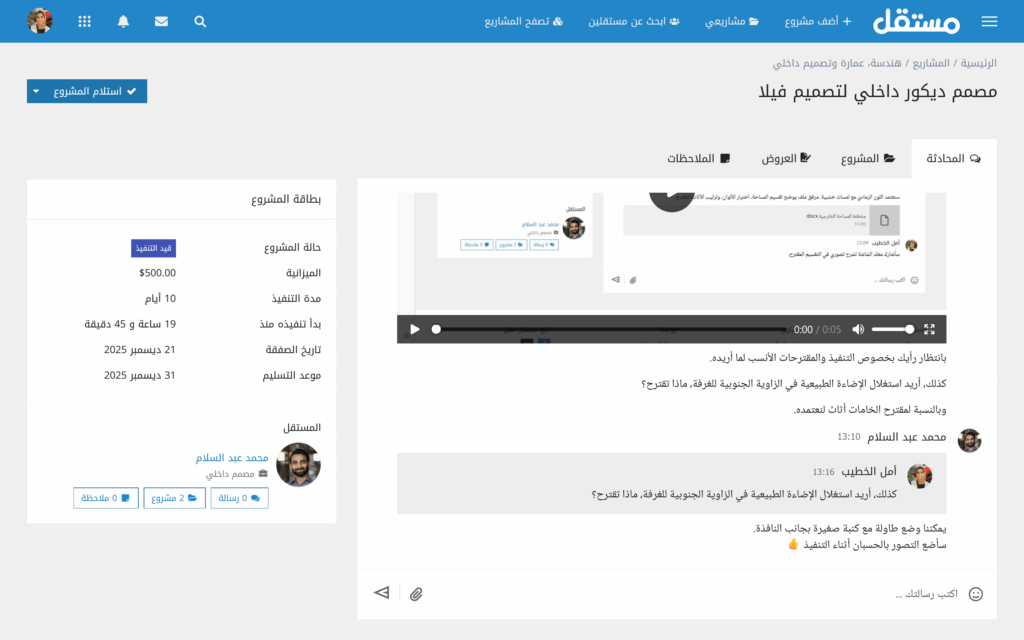Open the profile avatar dropdown
Viewport: 1024px width, 640px height.
coord(40,20)
